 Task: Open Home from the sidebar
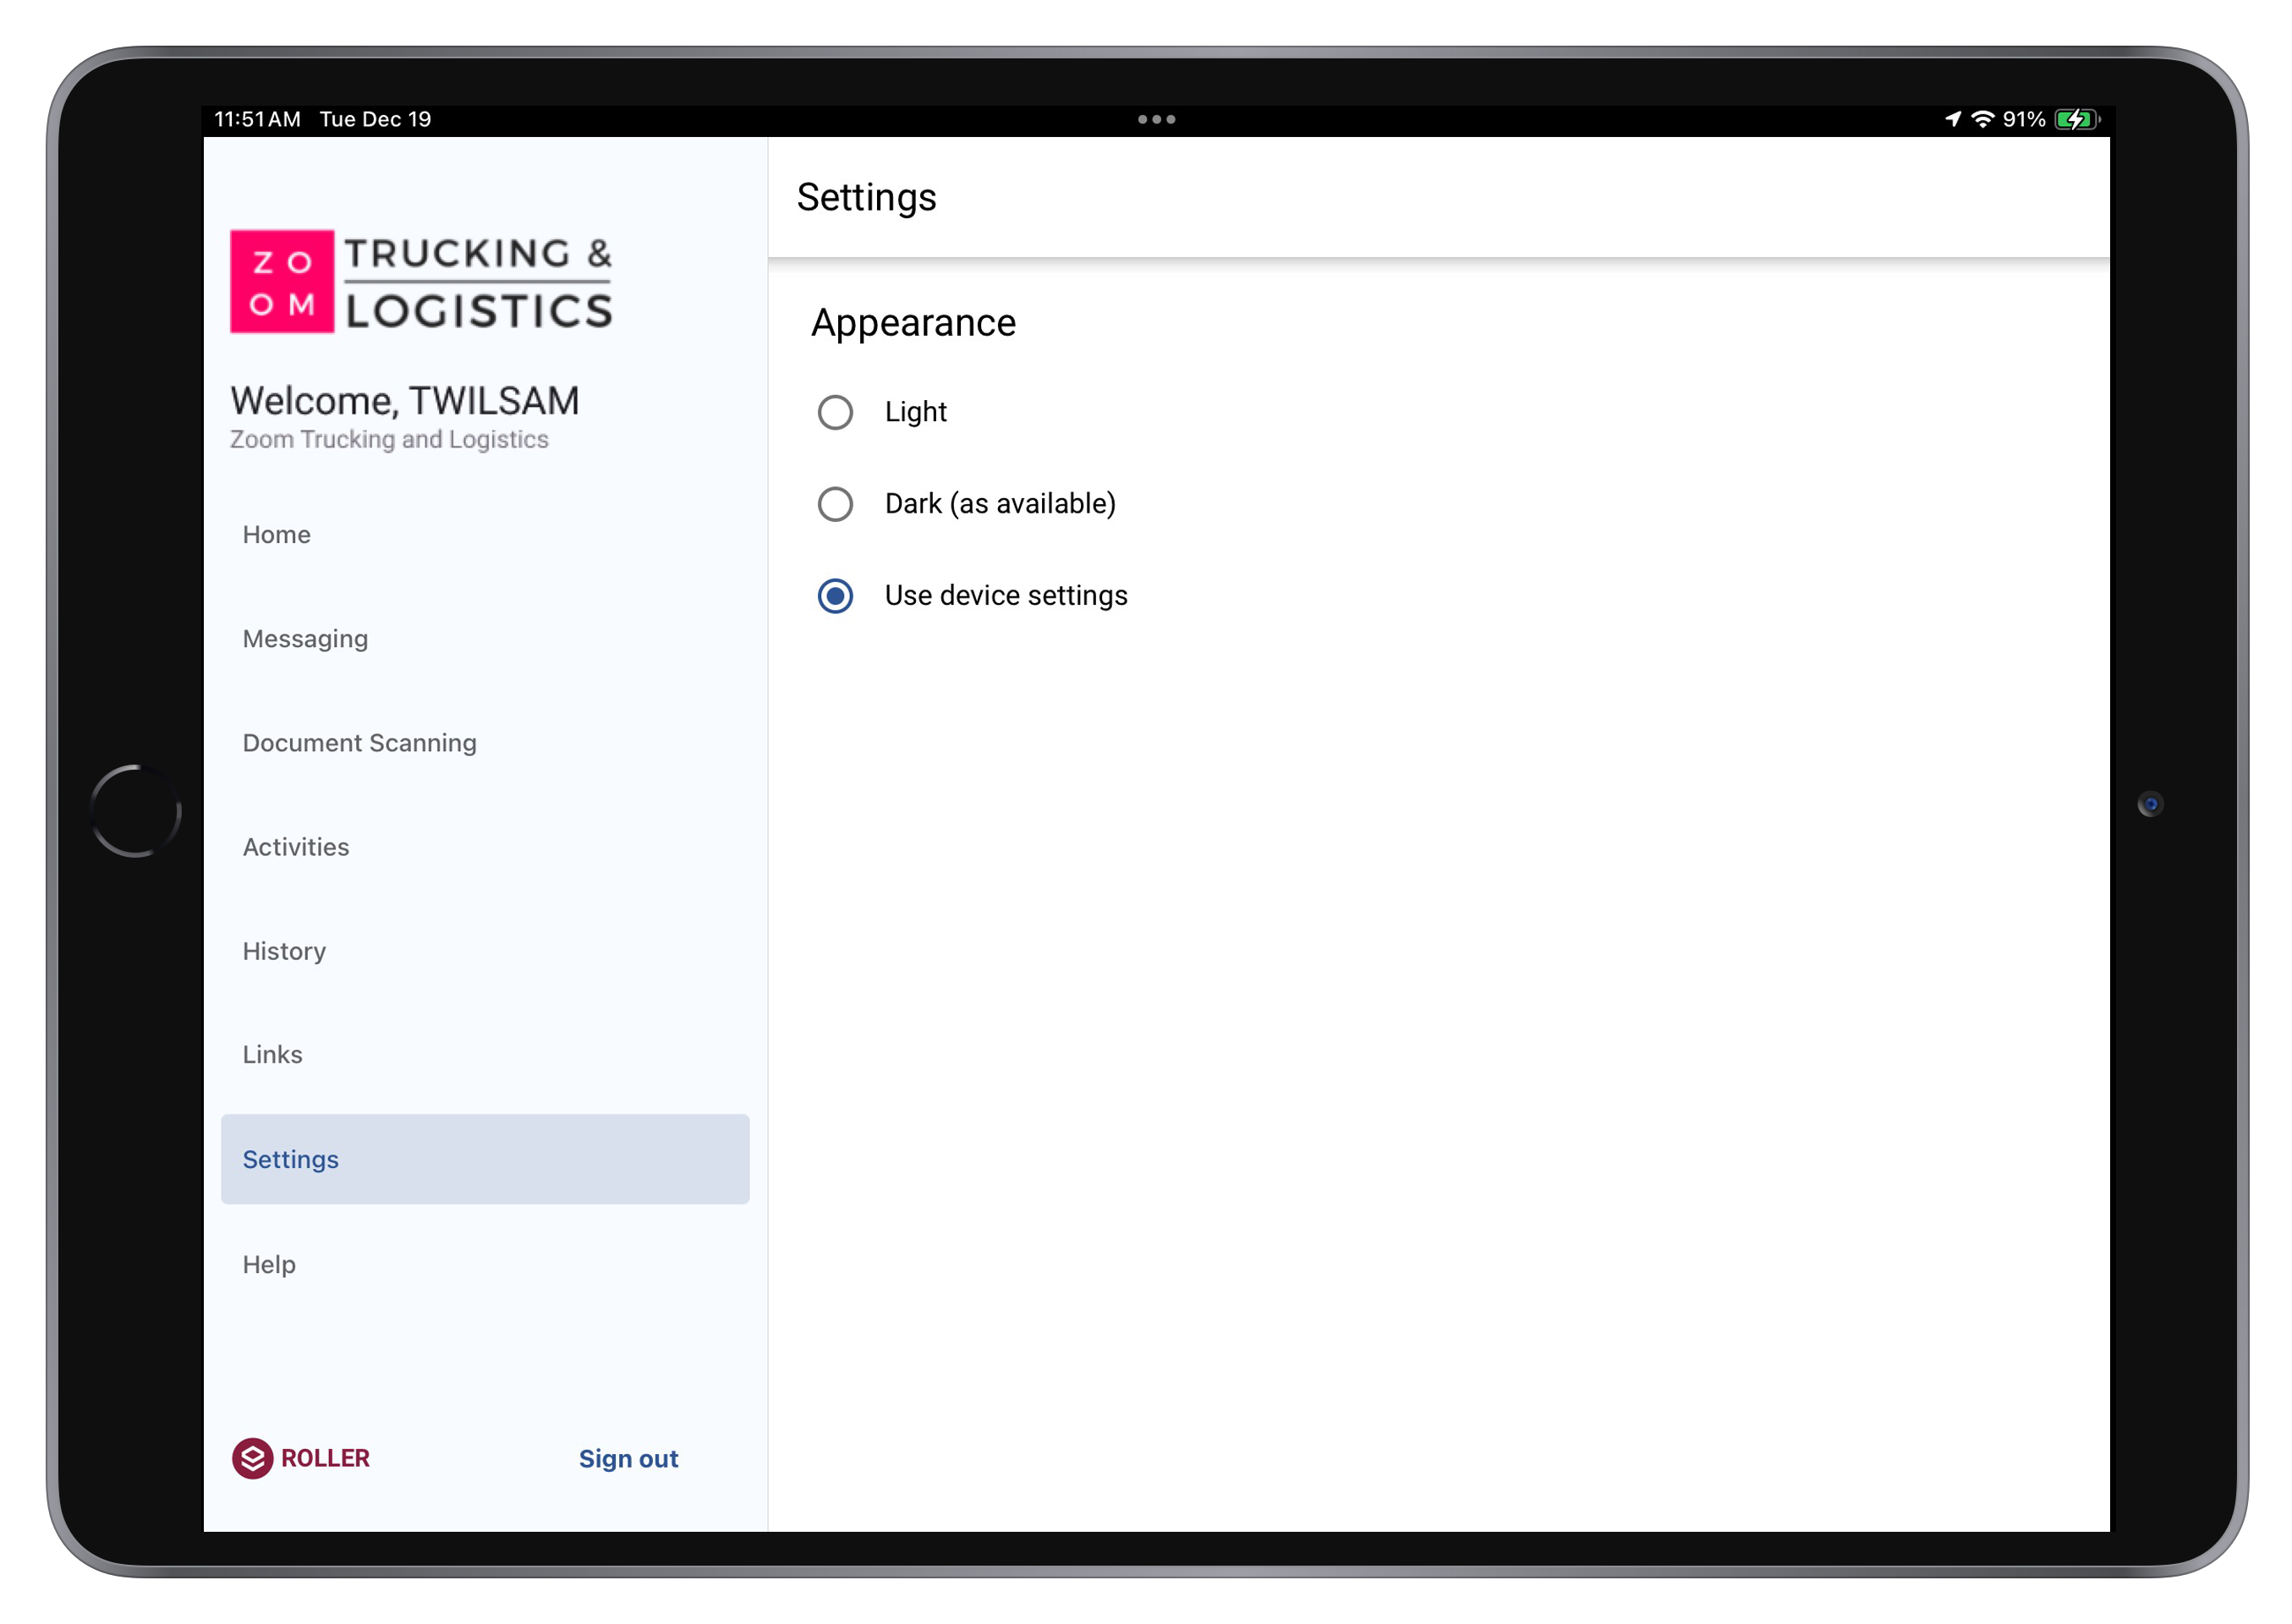coord(277,535)
